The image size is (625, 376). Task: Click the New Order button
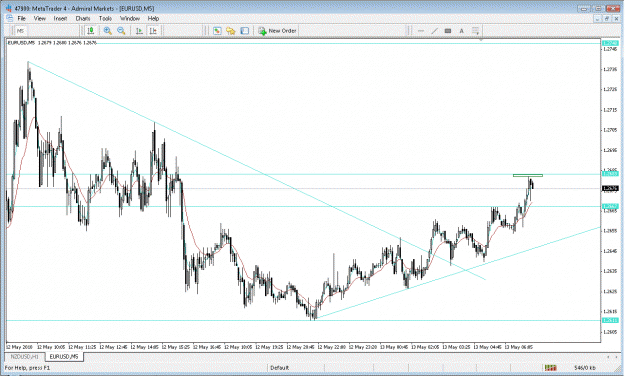(x=277, y=31)
